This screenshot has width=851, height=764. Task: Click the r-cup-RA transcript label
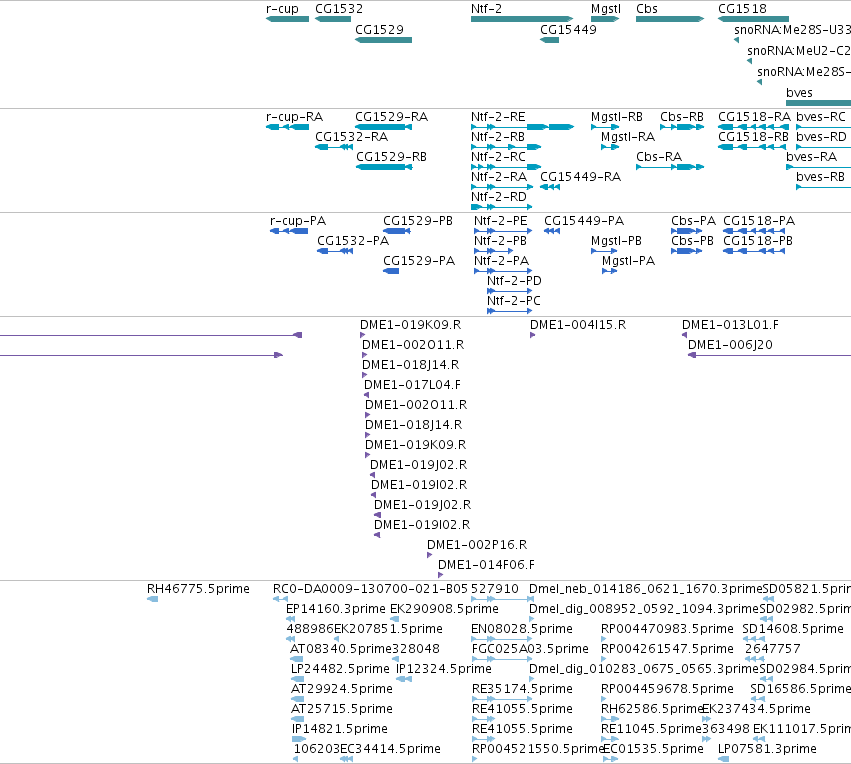(294, 117)
